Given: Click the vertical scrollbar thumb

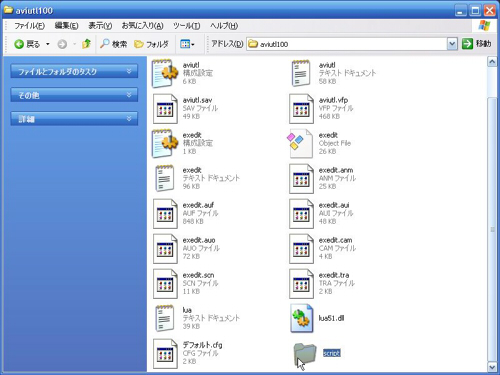Looking at the screenshot, I should 492,229.
